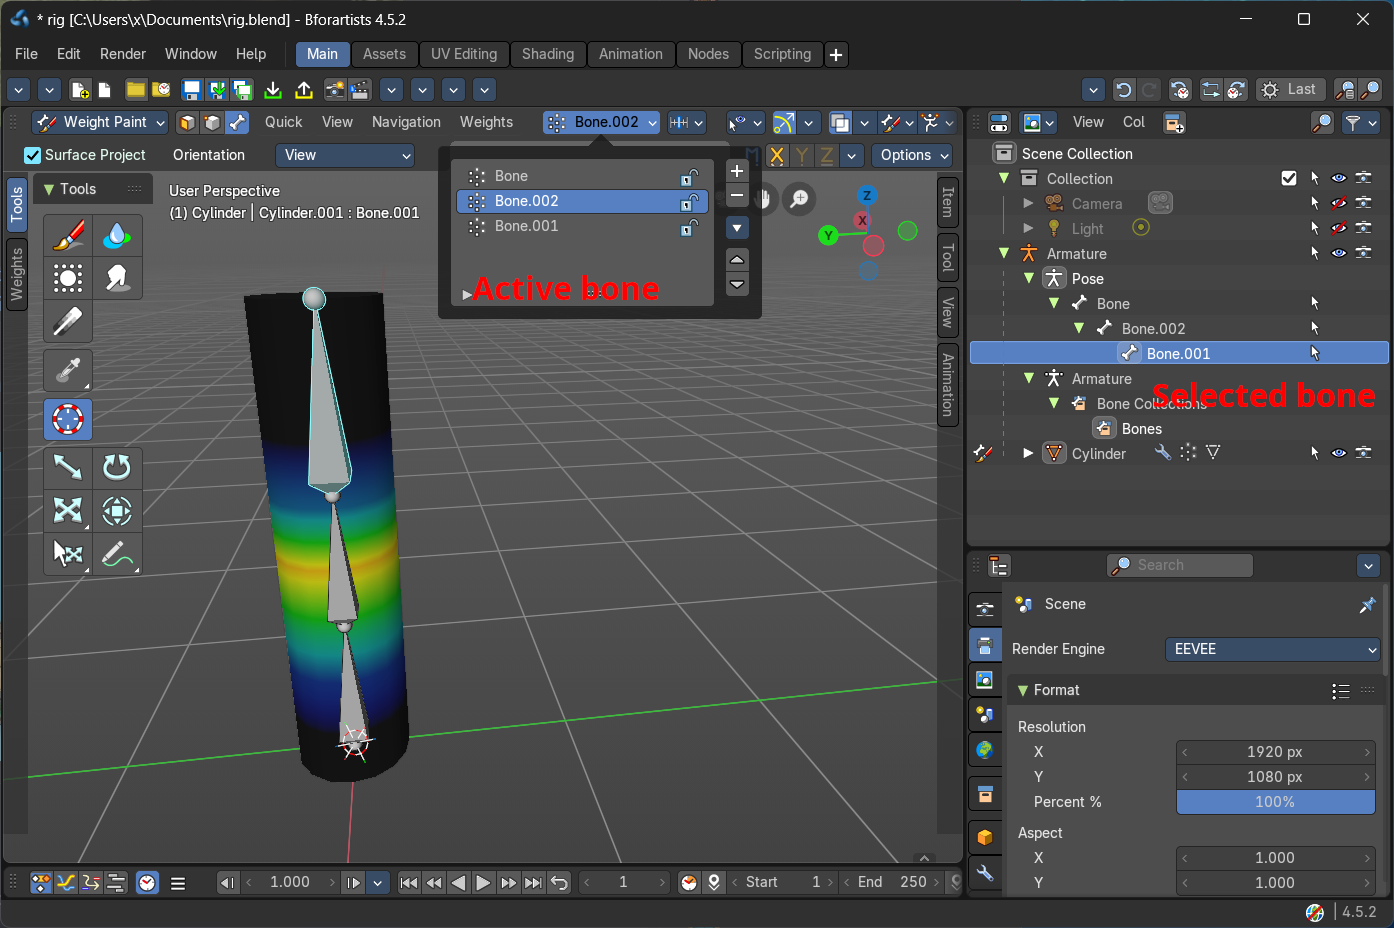Expand the Cylinder object in outliner

[1028, 453]
